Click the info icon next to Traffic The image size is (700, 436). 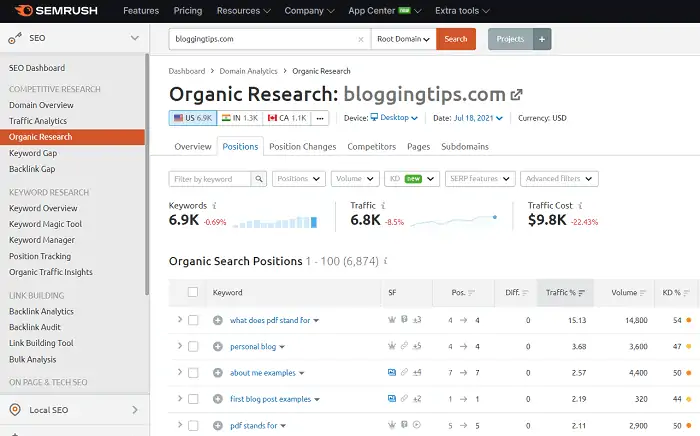pos(383,206)
